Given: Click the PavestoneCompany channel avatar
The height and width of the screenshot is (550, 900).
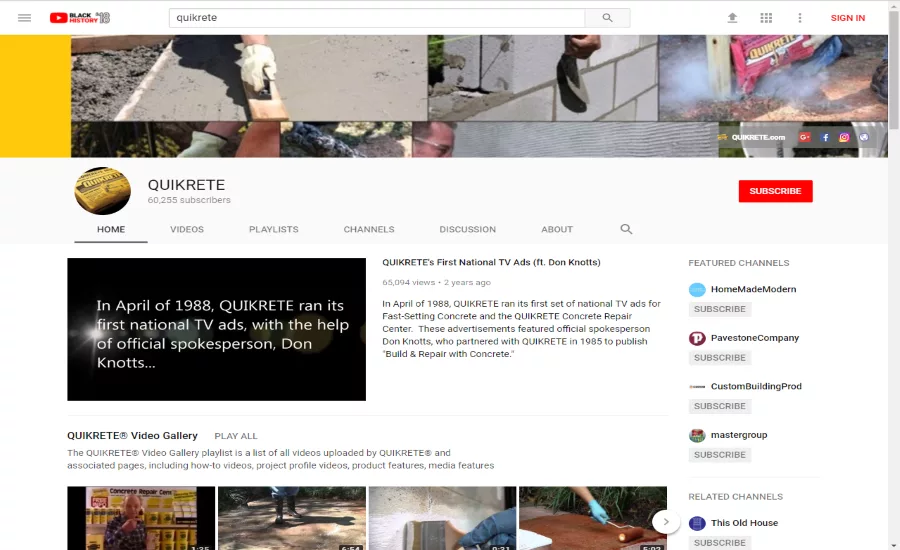Looking at the screenshot, I should point(697,338).
